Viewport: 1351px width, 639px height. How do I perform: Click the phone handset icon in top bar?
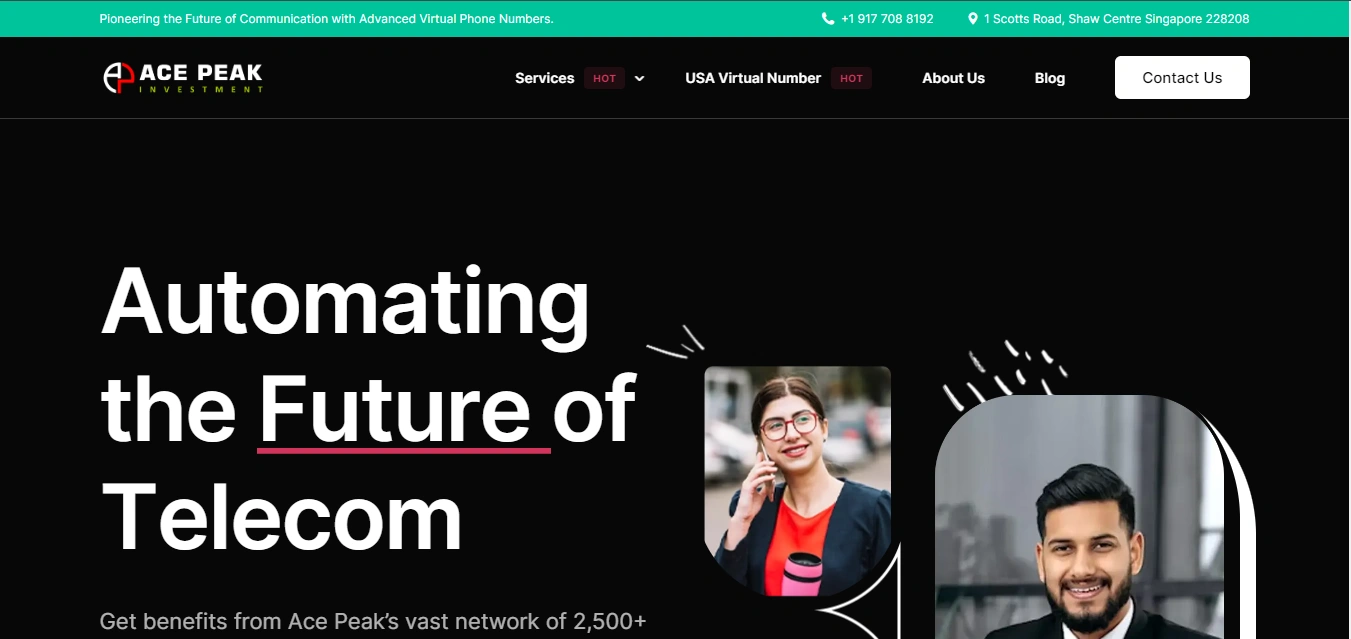coord(828,19)
